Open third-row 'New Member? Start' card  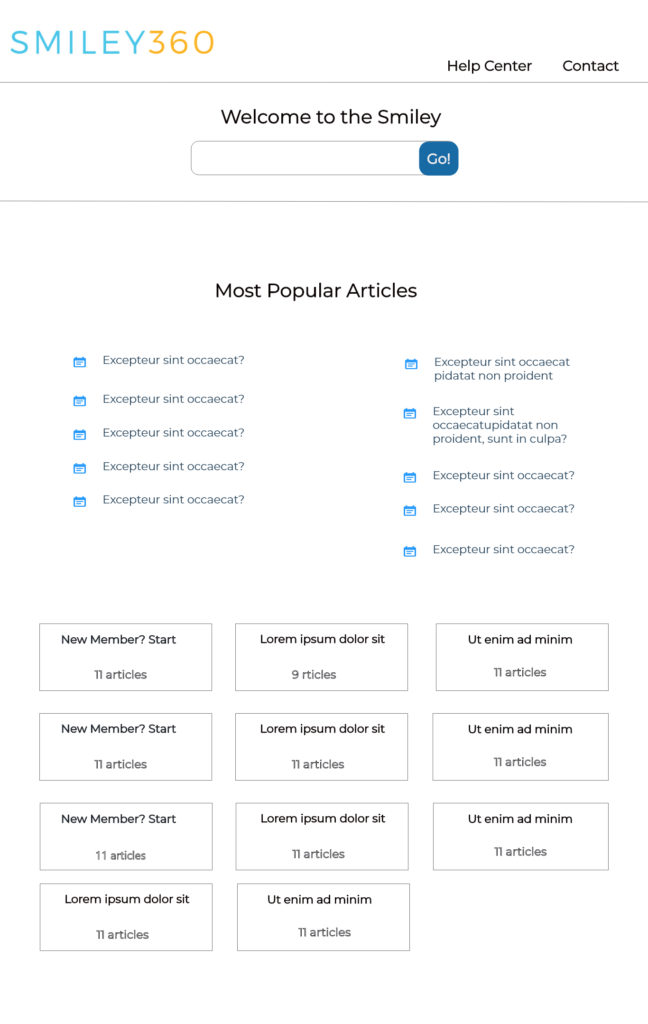tap(126, 837)
